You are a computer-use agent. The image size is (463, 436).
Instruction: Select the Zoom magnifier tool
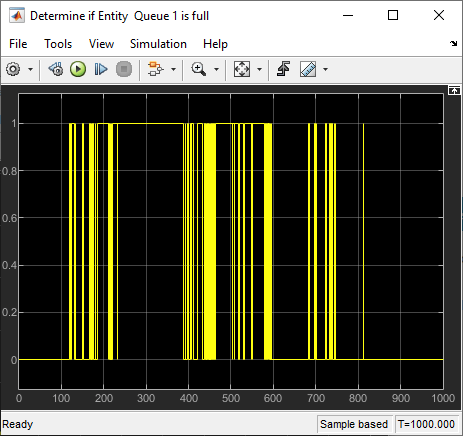click(199, 69)
